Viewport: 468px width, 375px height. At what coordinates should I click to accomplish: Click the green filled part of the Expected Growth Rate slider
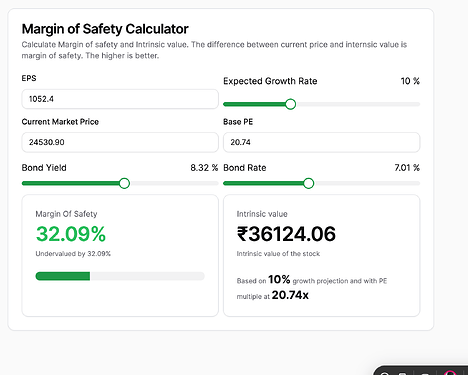click(x=254, y=104)
